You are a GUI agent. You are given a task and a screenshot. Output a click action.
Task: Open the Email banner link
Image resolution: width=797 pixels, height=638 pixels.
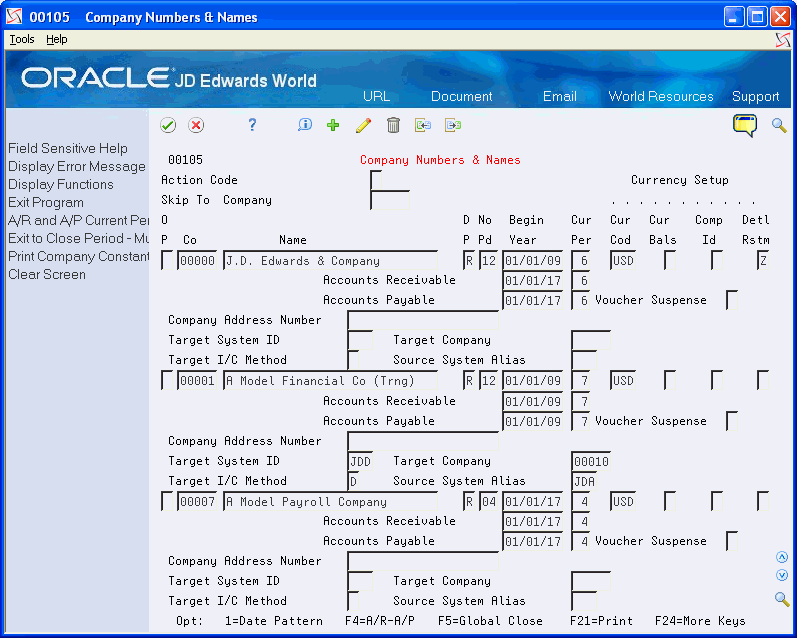tap(560, 96)
